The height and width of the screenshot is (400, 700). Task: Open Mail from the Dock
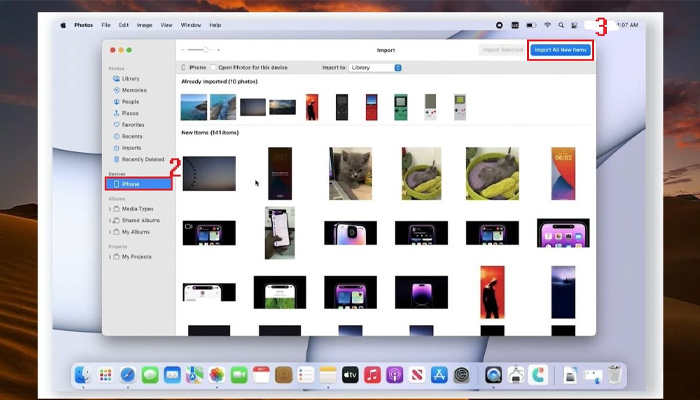point(172,375)
